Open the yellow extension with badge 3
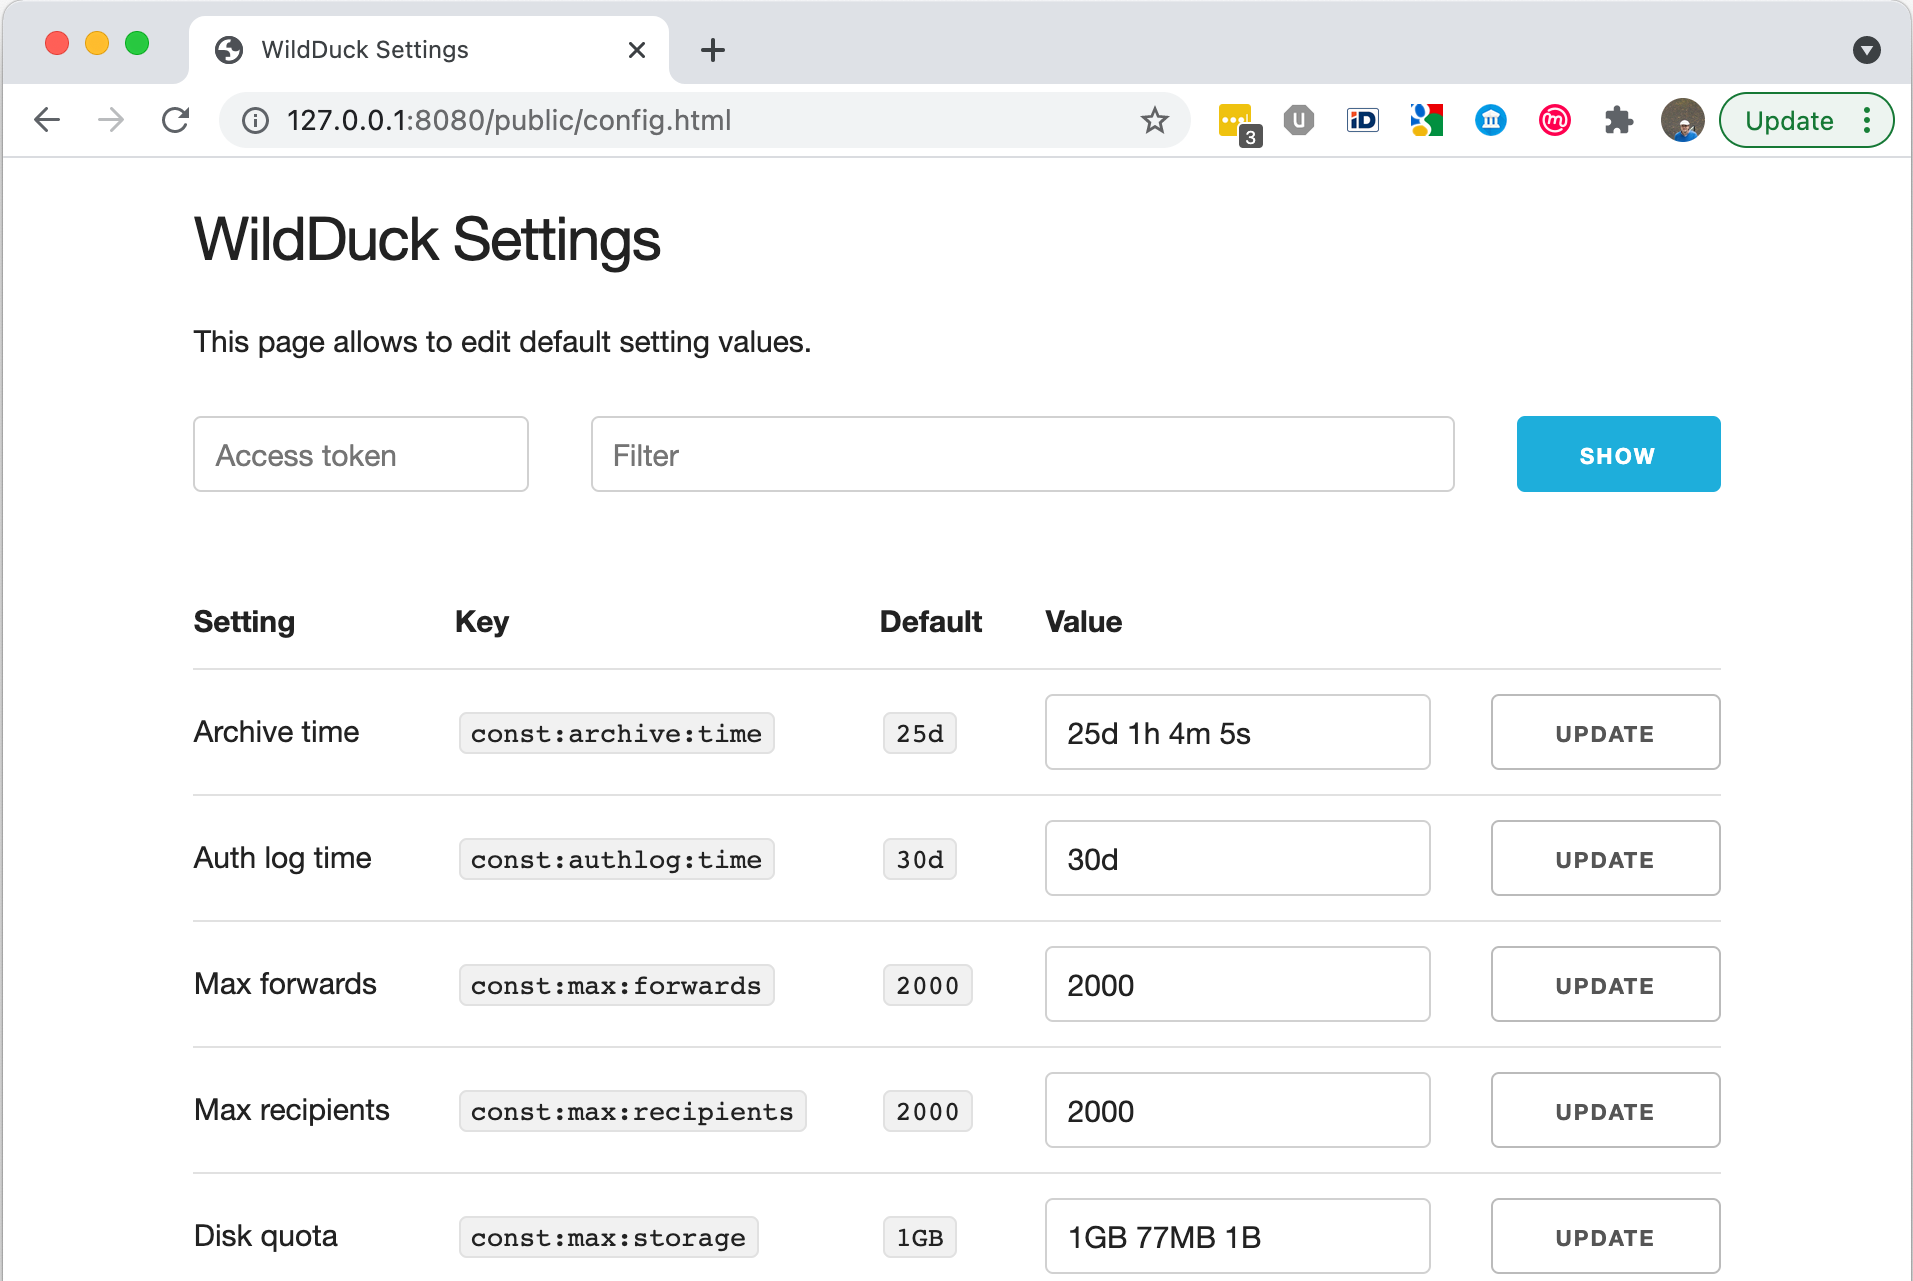Image resolution: width=1913 pixels, height=1281 pixels. coord(1238,123)
